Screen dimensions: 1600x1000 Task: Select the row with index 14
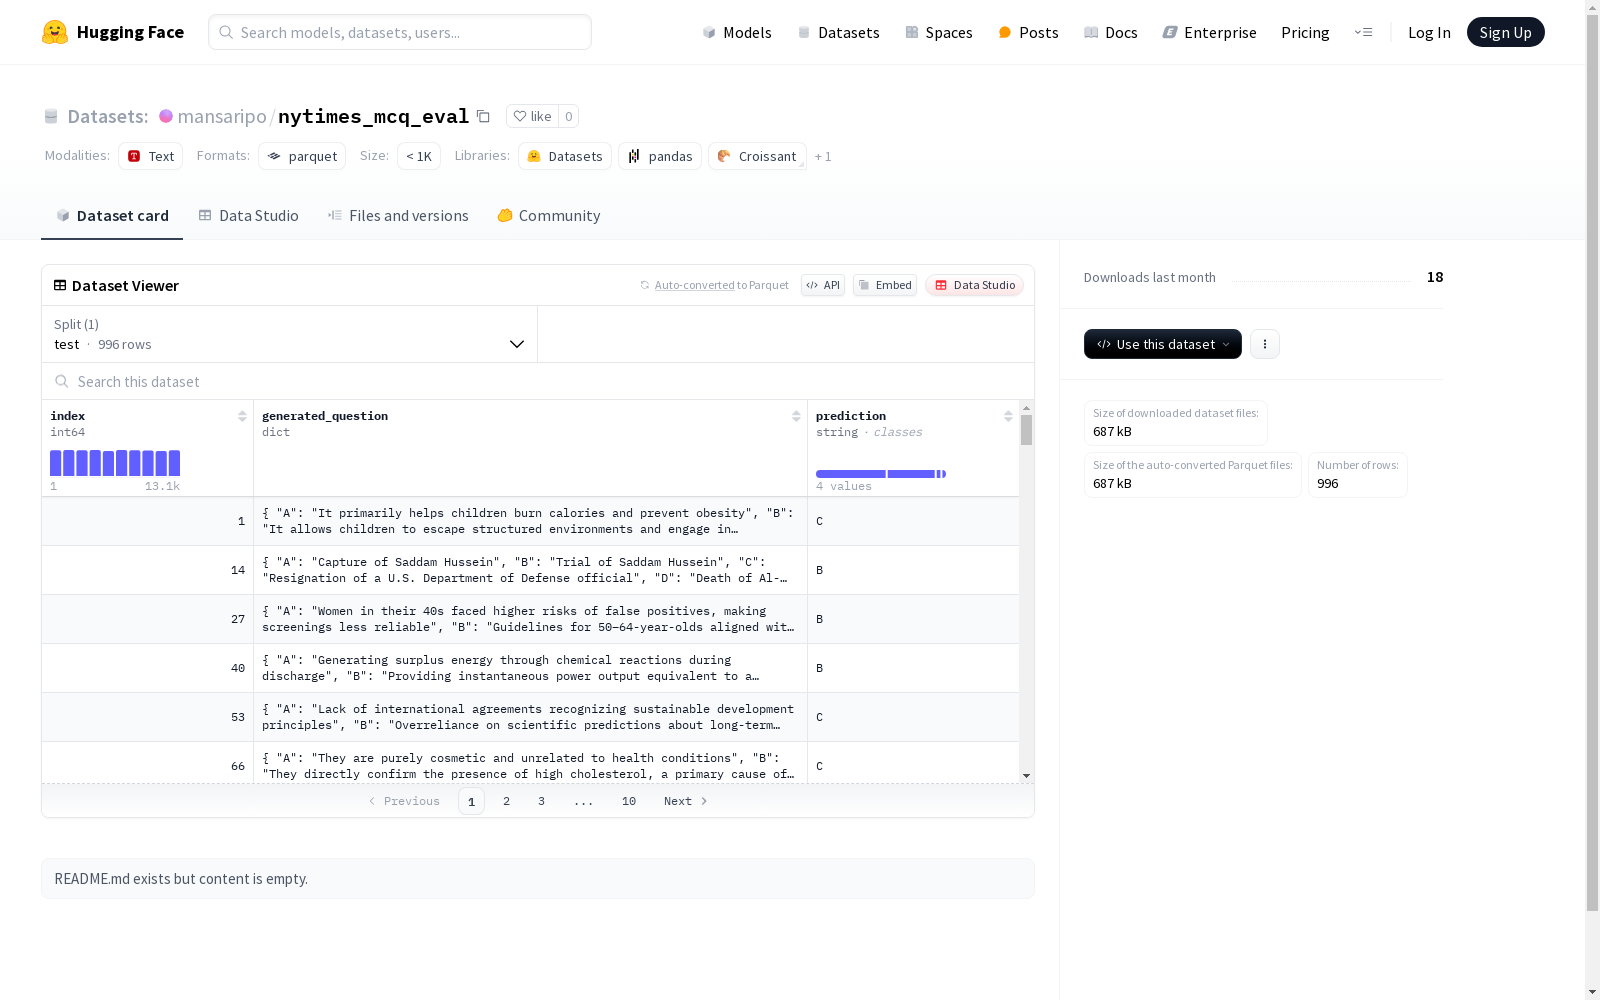coord(530,570)
